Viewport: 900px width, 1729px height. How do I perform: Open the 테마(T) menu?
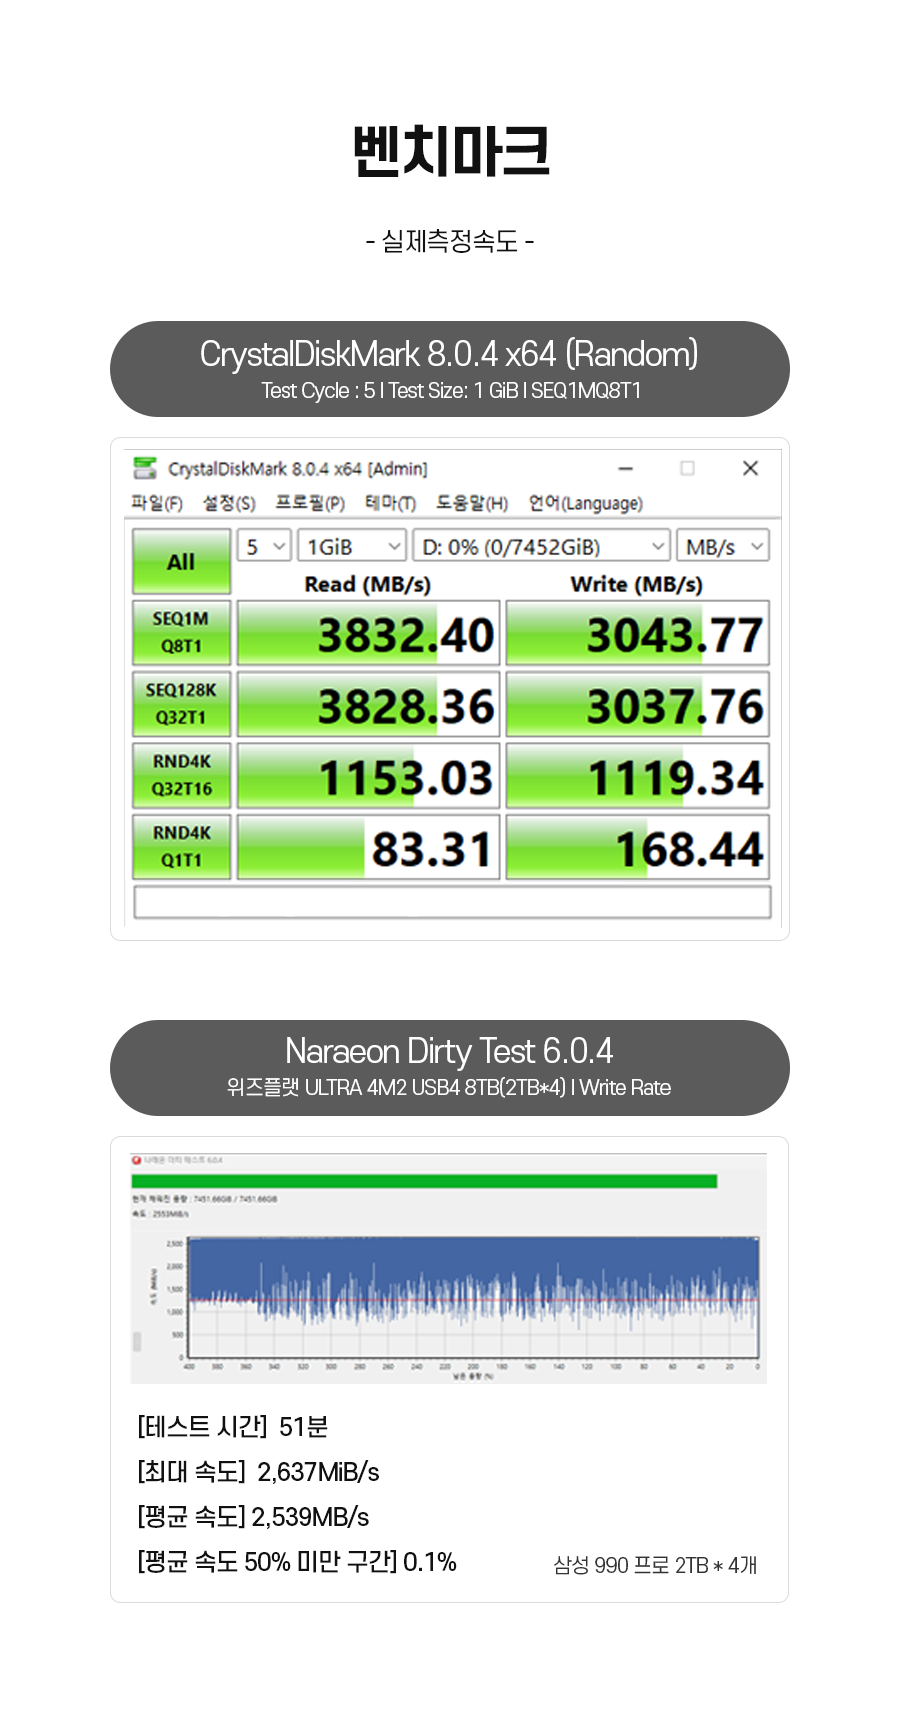coord(390,503)
